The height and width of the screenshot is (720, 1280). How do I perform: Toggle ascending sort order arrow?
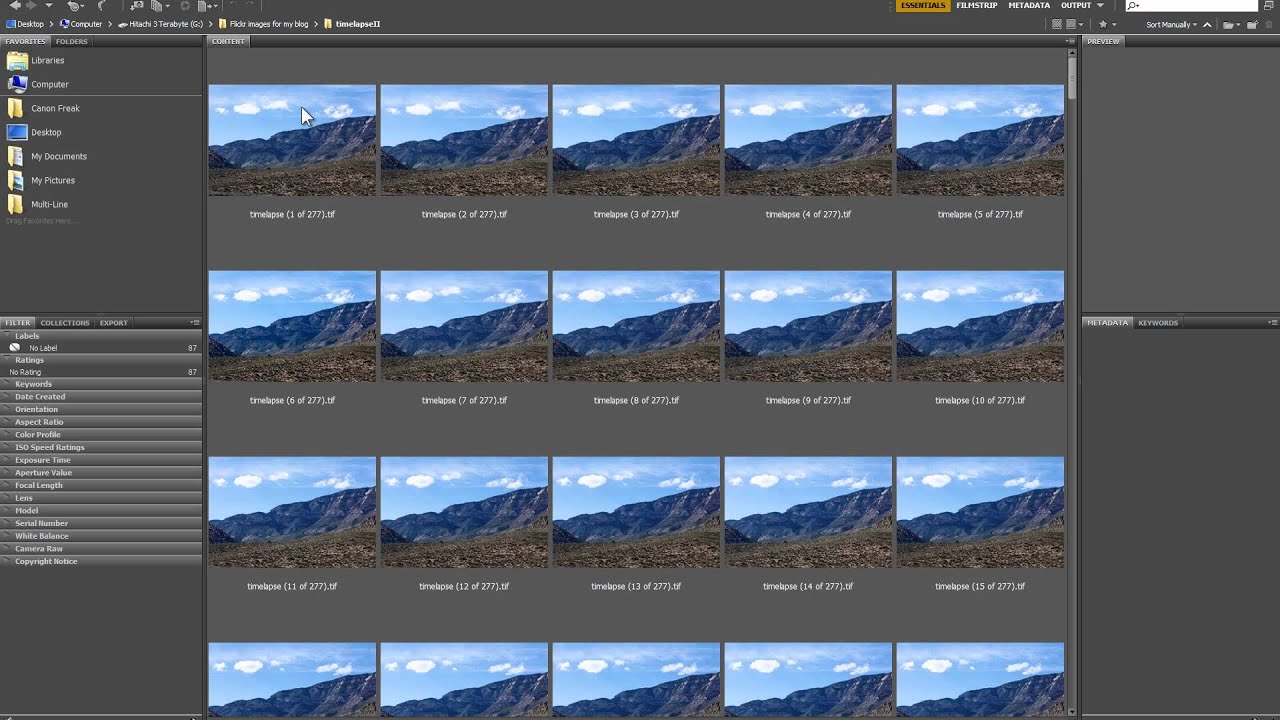click(x=1207, y=24)
